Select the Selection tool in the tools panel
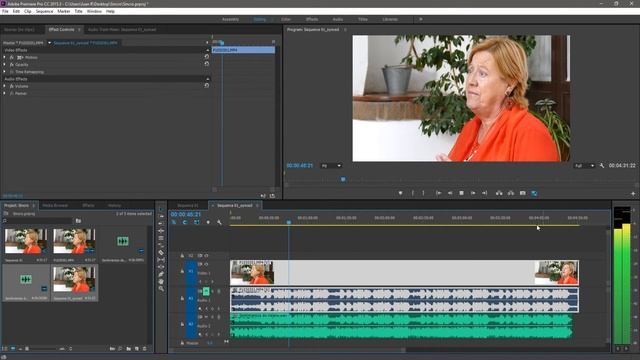Screen dimensions: 640x360 pyautogui.click(x=161, y=209)
